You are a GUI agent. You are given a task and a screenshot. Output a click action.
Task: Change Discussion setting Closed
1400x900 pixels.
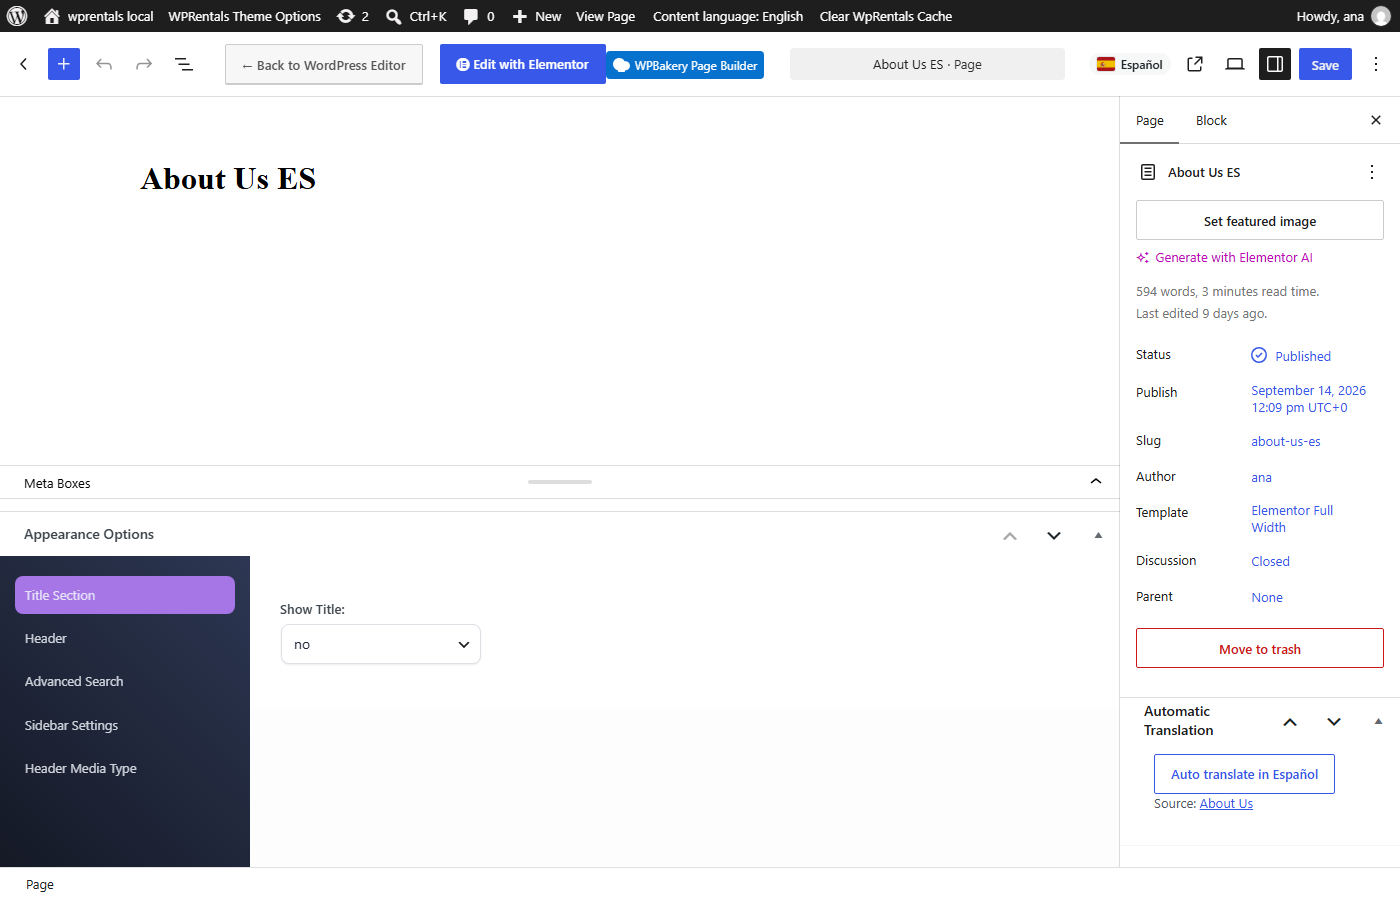pos(1270,561)
